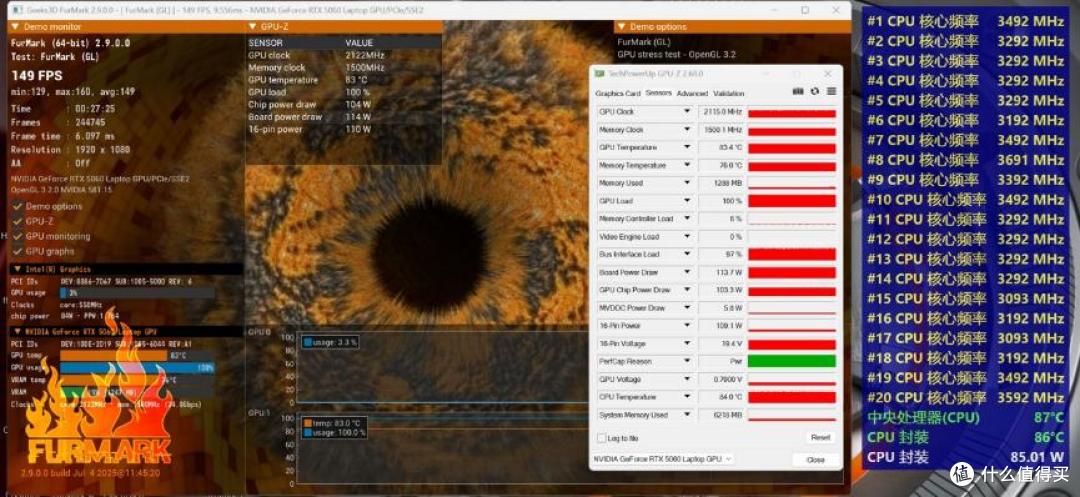
Task: Click the Resolution 1920 x 1080 row
Action: [x=70, y=149]
